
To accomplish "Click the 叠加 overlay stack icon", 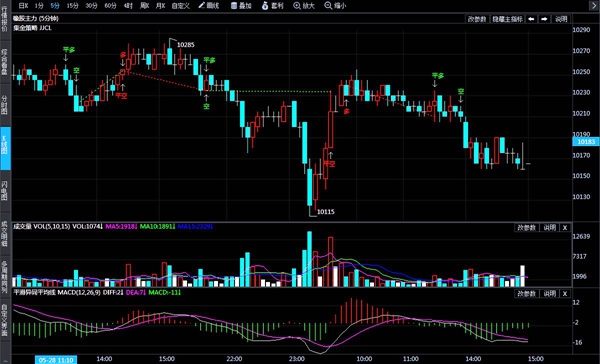I will pos(241,5).
